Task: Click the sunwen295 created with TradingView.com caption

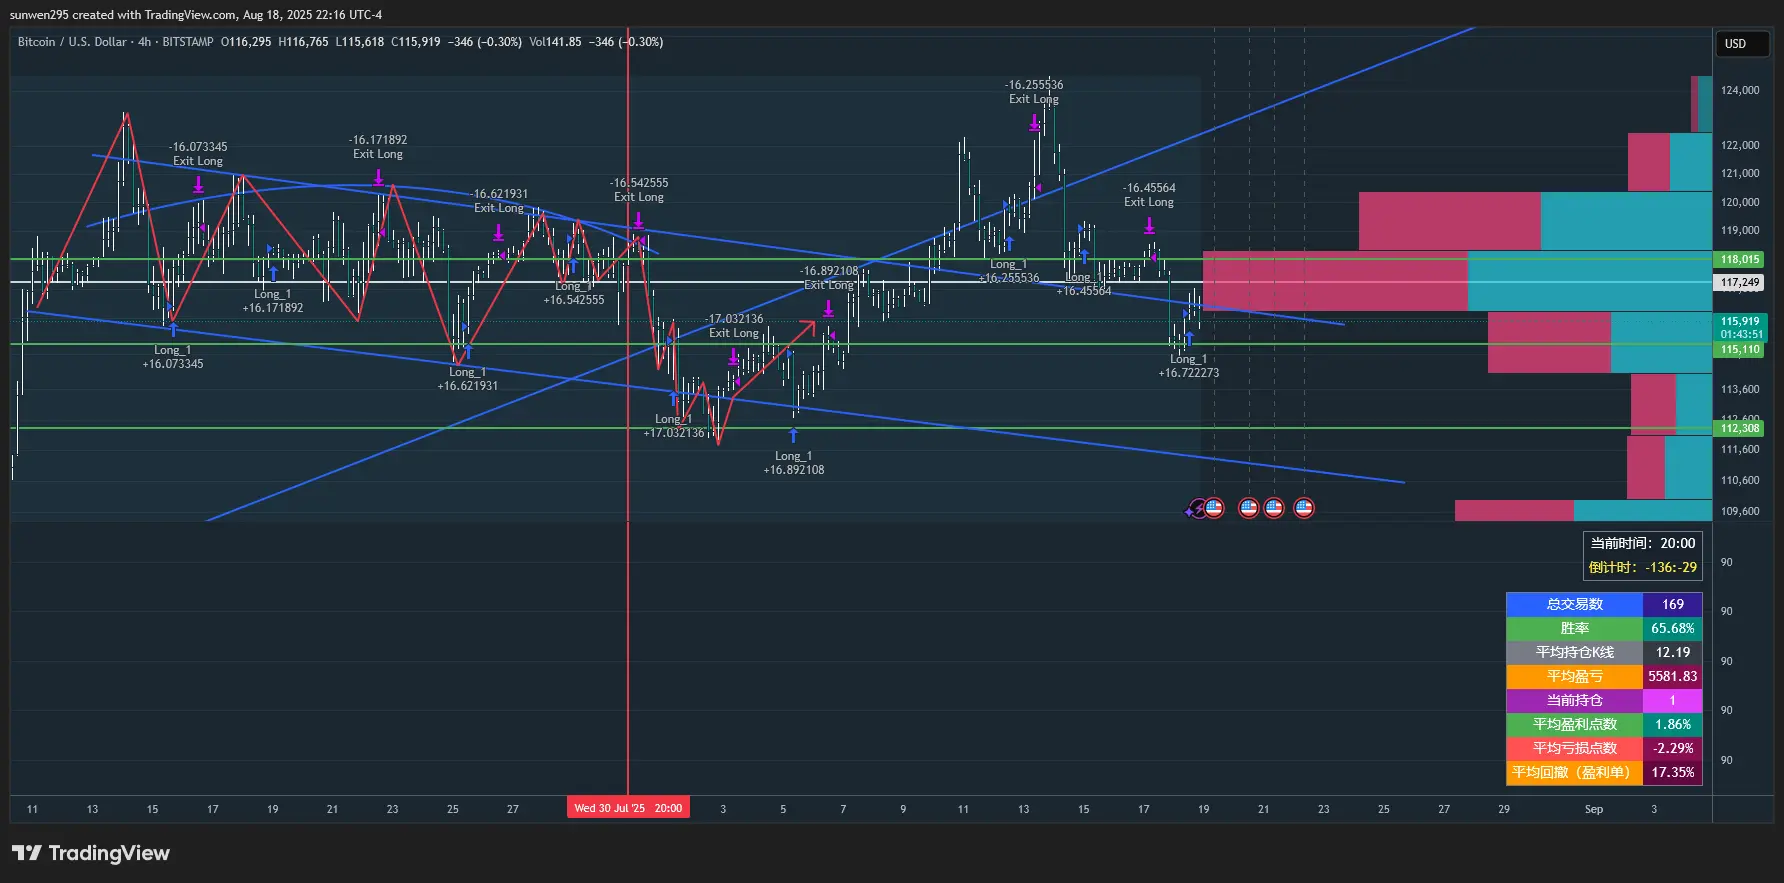Action: (x=196, y=15)
